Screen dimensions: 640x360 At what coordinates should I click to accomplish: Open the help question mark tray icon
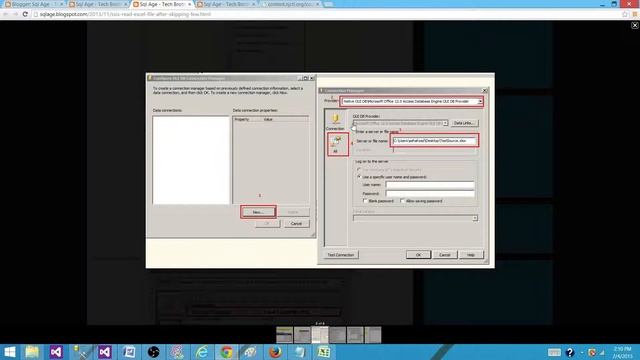tap(570, 352)
